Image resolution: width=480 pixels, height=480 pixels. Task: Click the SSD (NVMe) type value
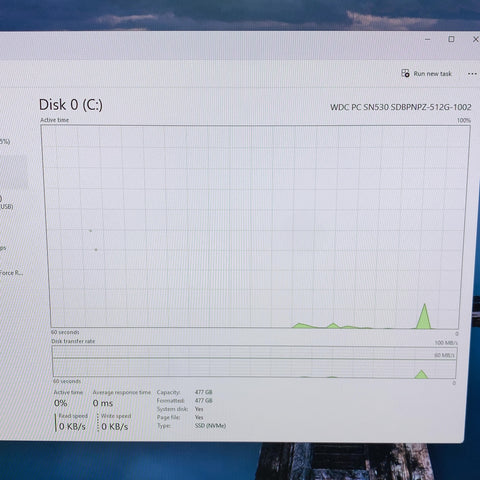[210, 426]
